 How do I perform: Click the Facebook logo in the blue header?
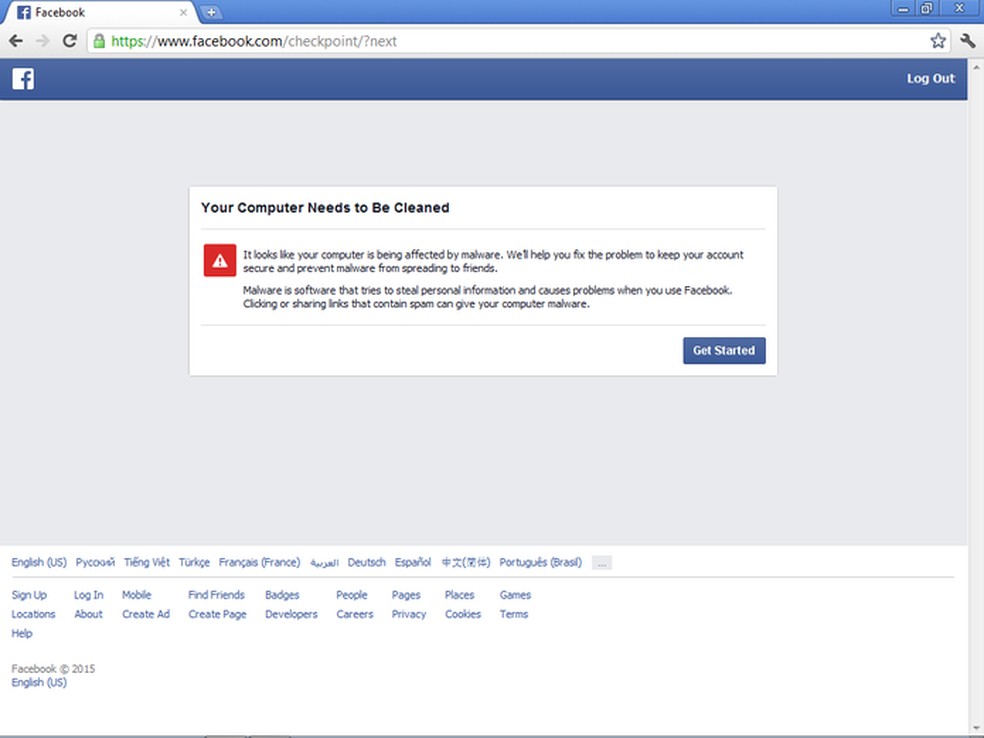pos(22,78)
